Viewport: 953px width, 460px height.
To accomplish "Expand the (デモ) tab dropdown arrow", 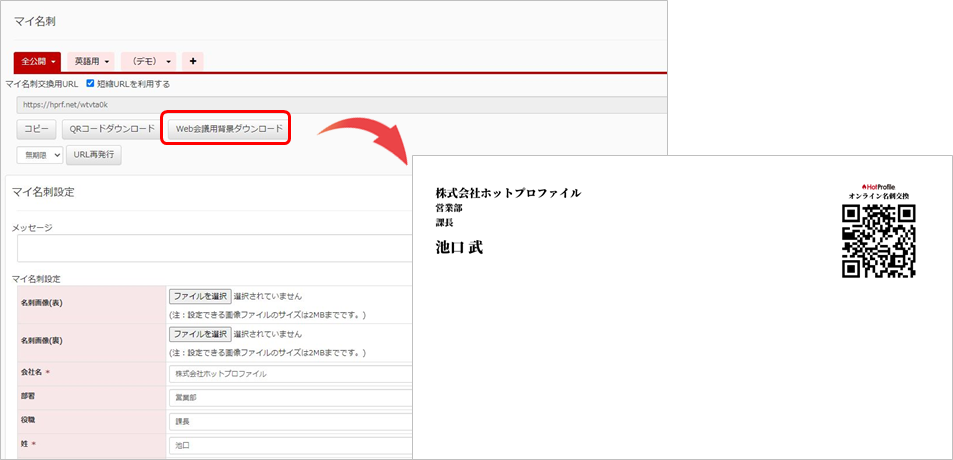I will tap(168, 62).
